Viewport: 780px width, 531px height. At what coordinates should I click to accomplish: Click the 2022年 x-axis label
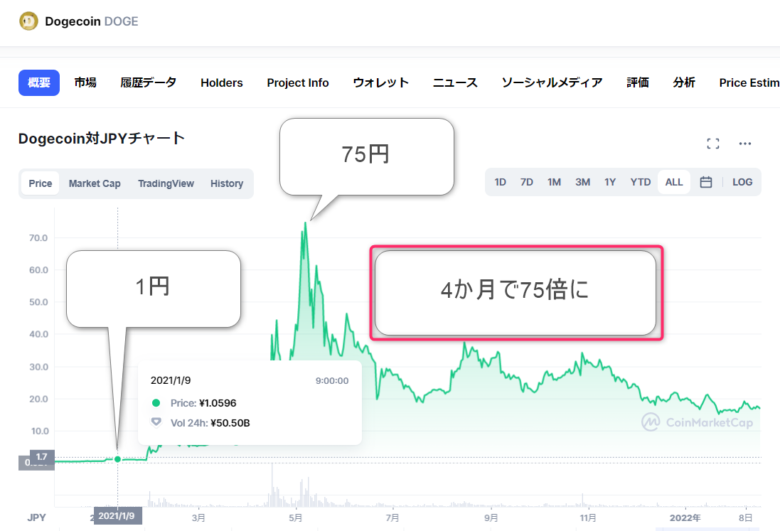684,518
